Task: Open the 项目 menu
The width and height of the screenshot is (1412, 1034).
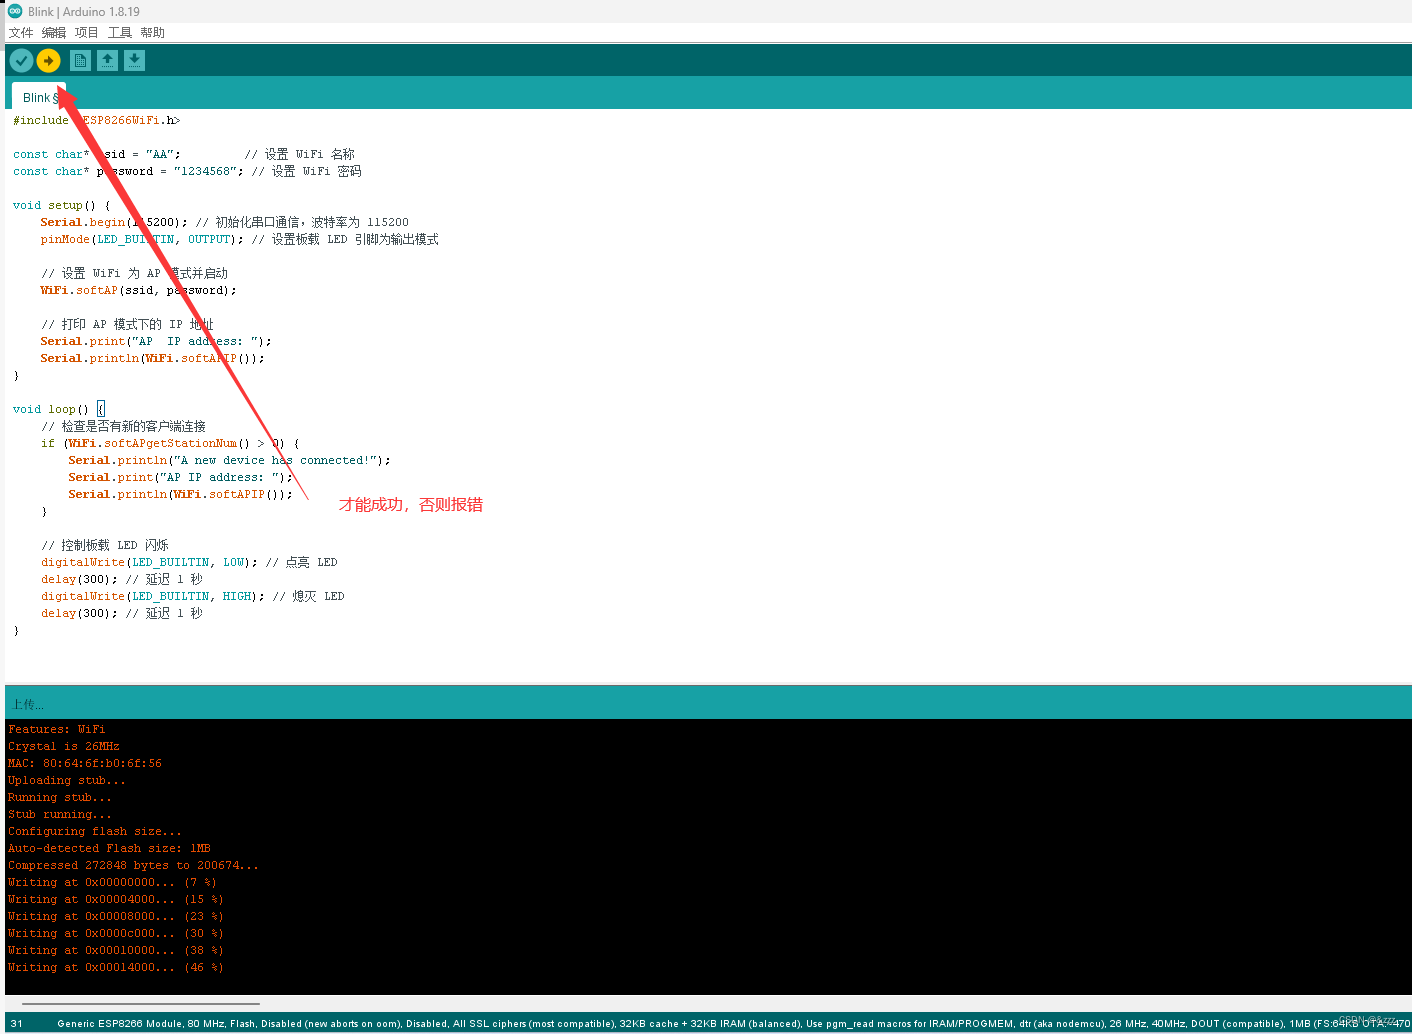Action: [86, 32]
